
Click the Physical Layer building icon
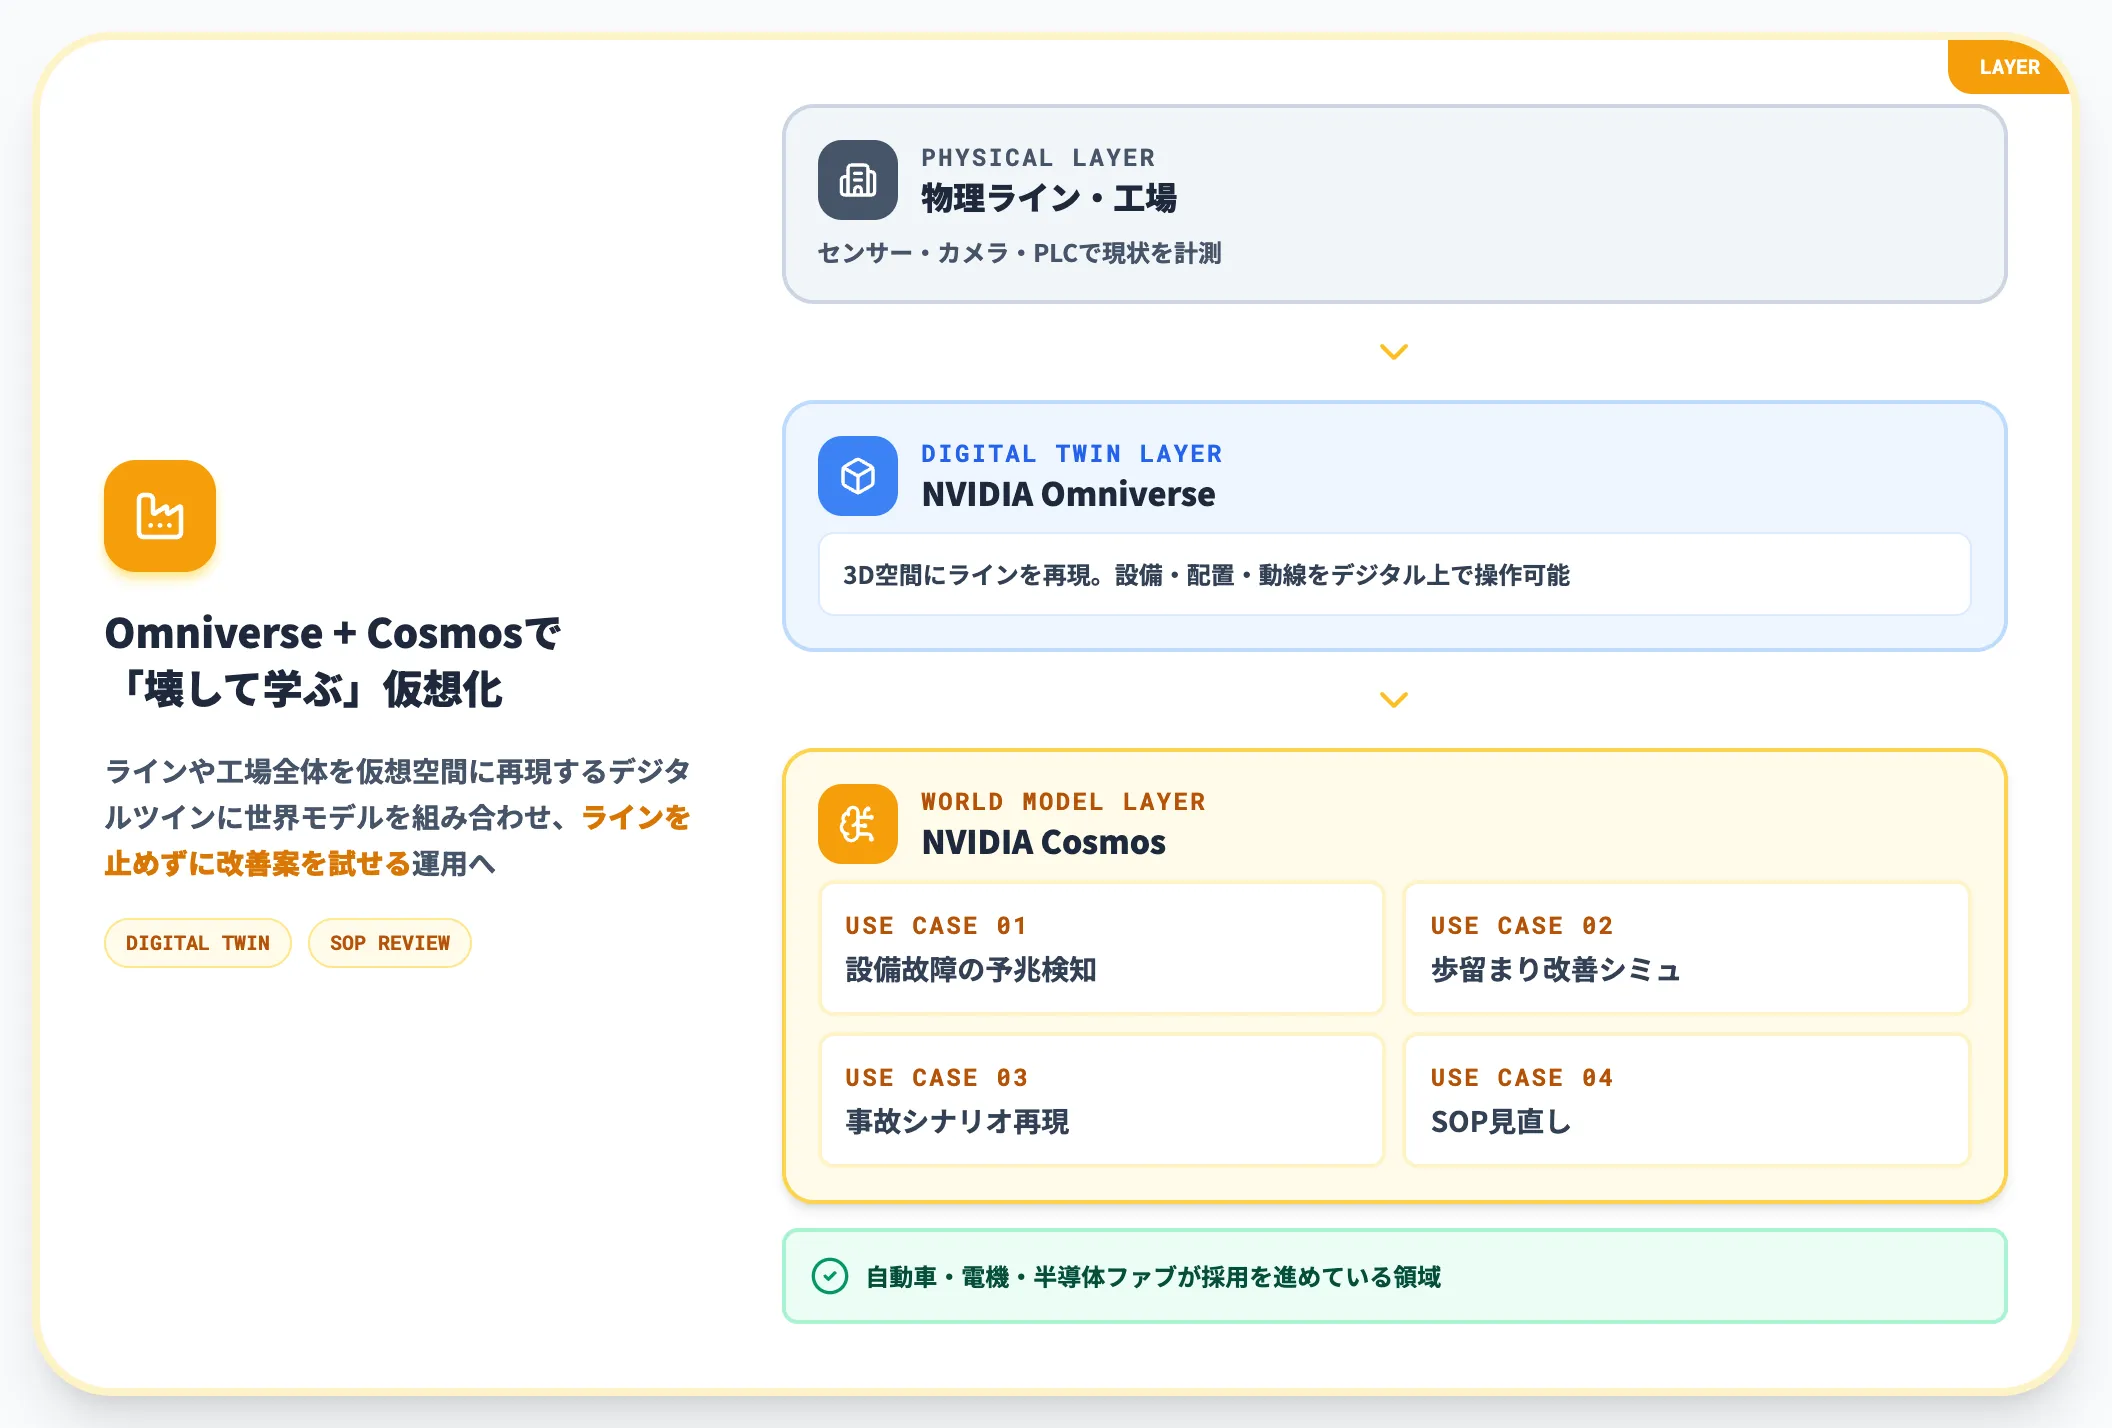click(858, 180)
